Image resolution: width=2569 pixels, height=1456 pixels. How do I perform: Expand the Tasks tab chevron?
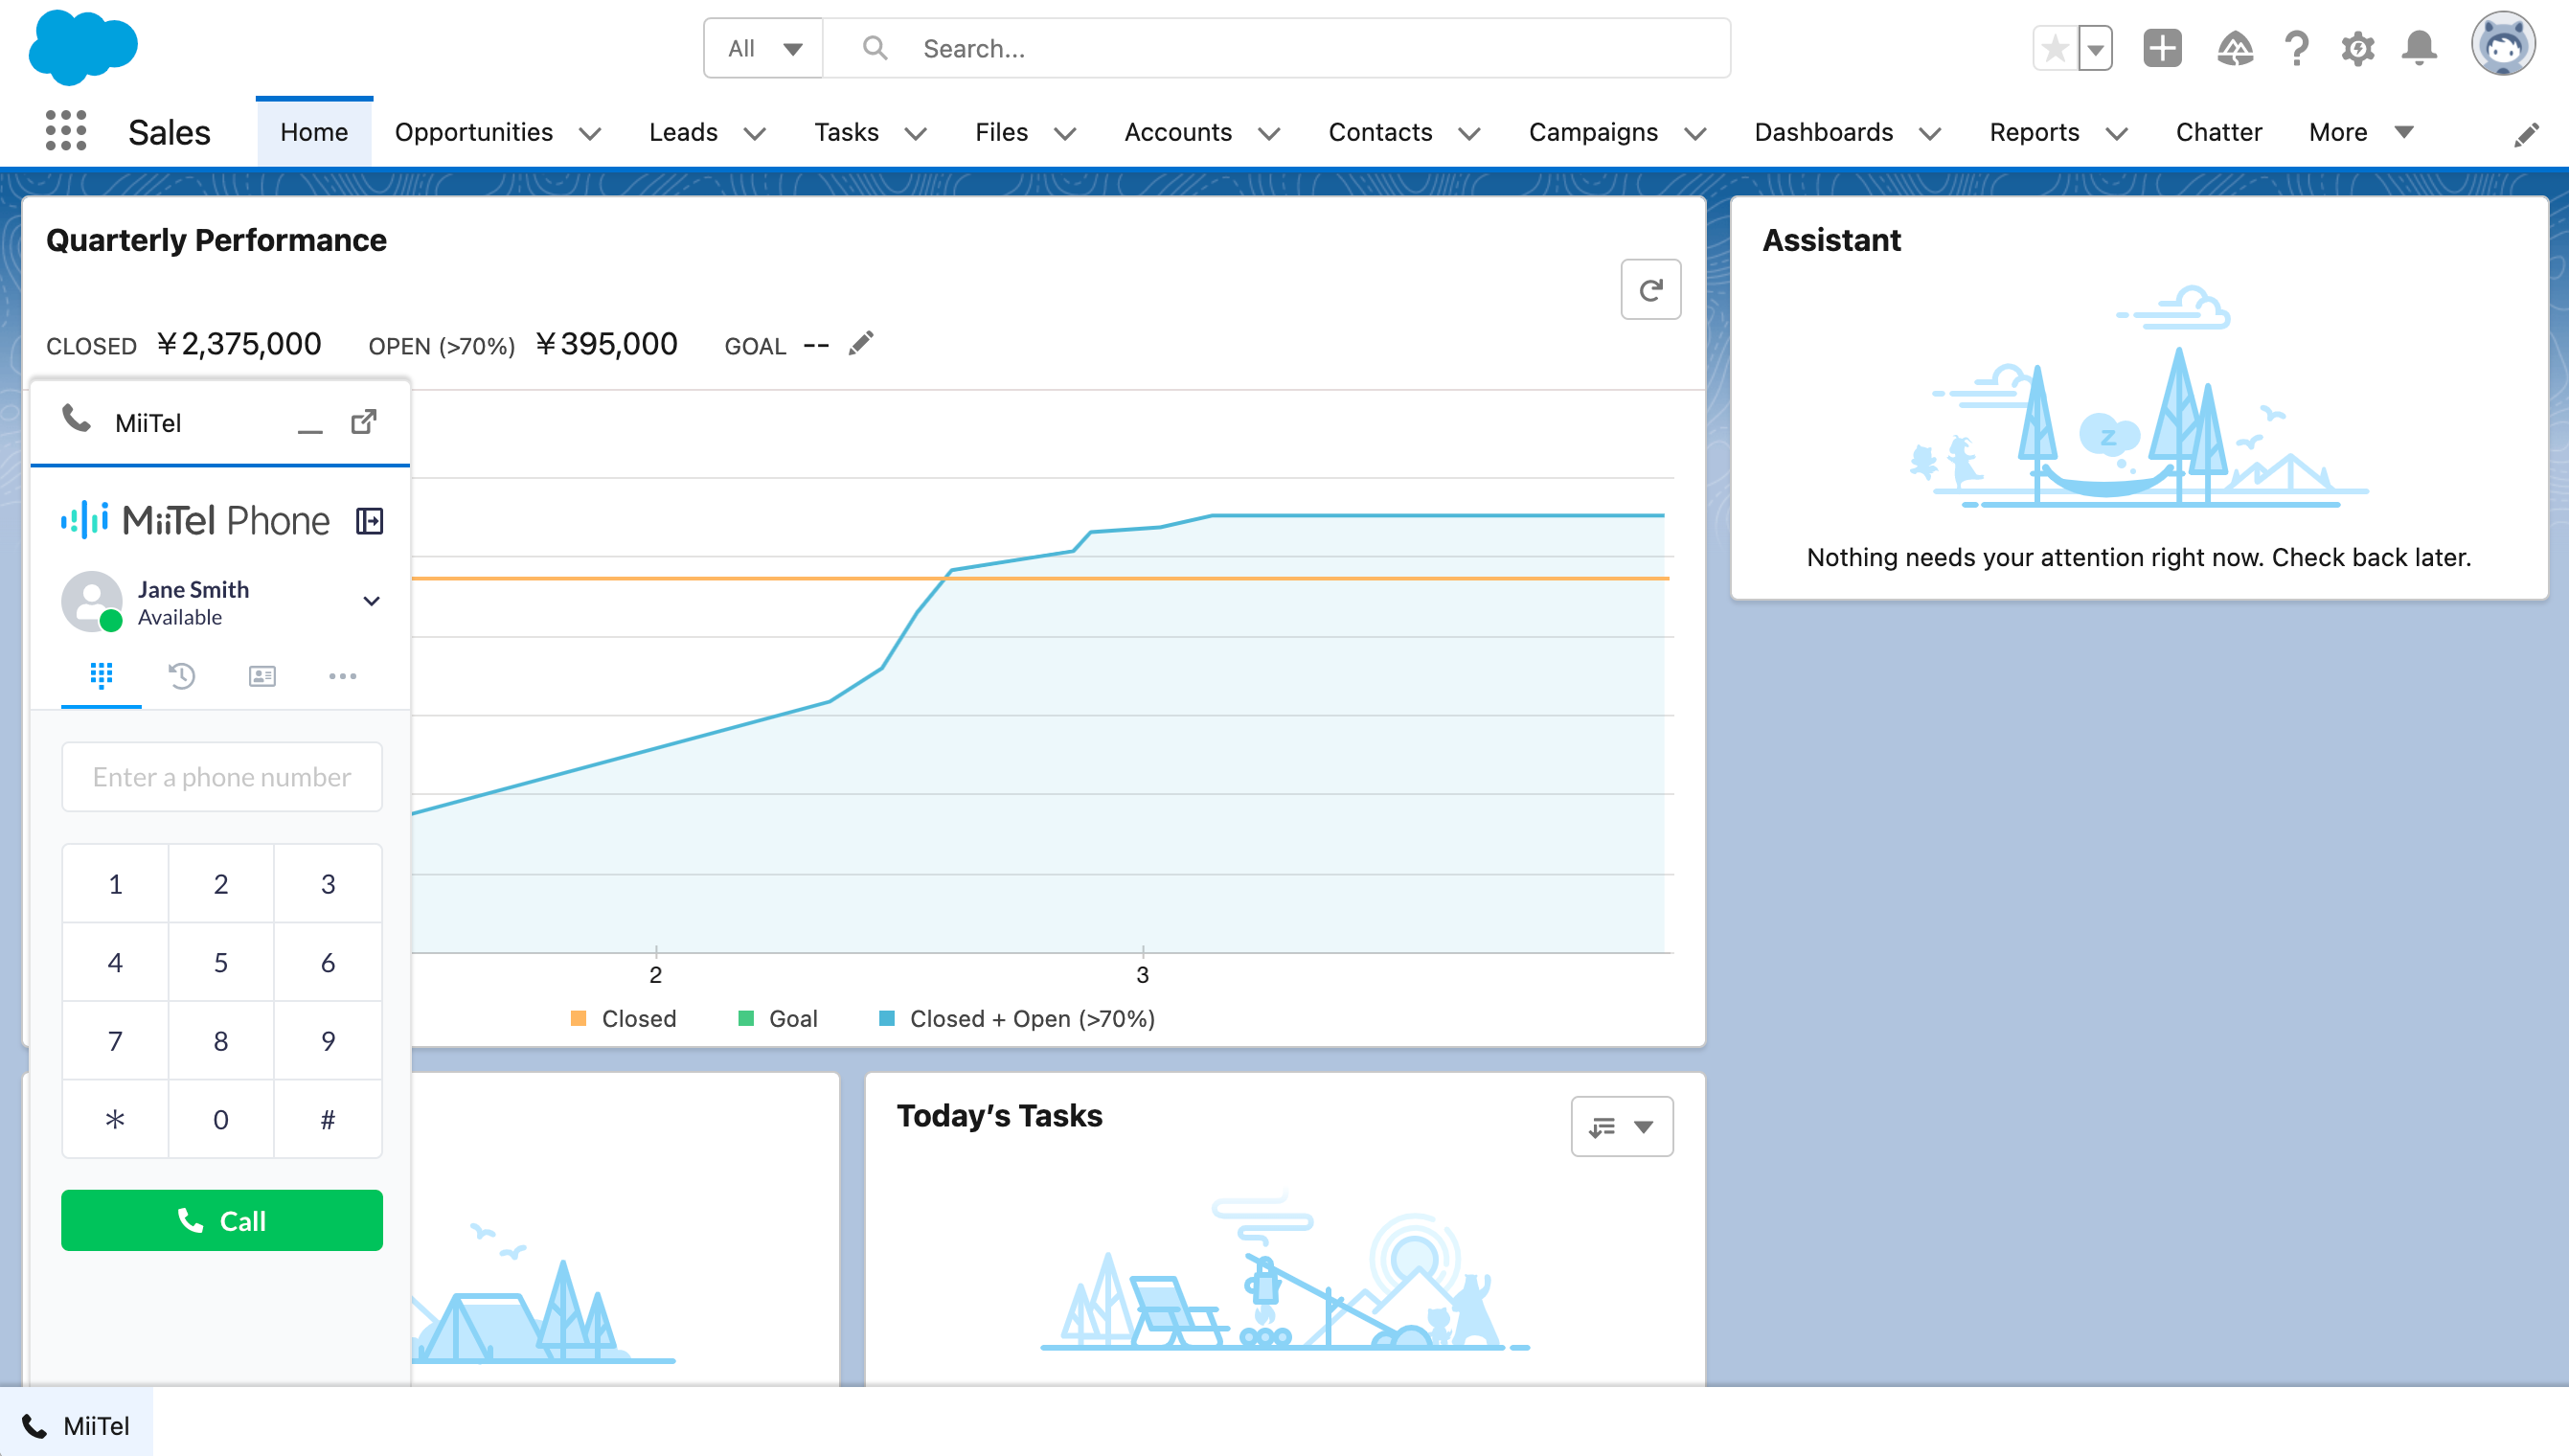pos(916,133)
